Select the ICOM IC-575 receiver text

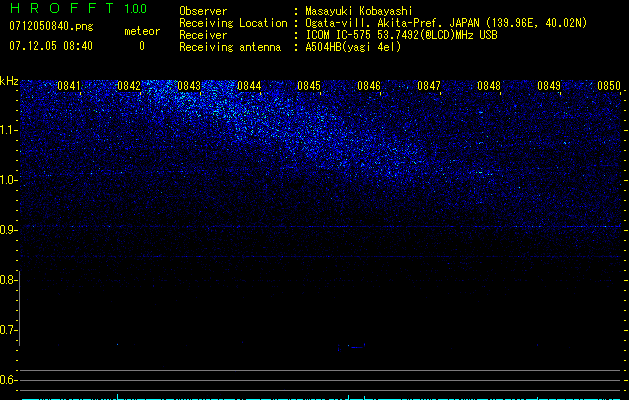[x=401, y=35]
